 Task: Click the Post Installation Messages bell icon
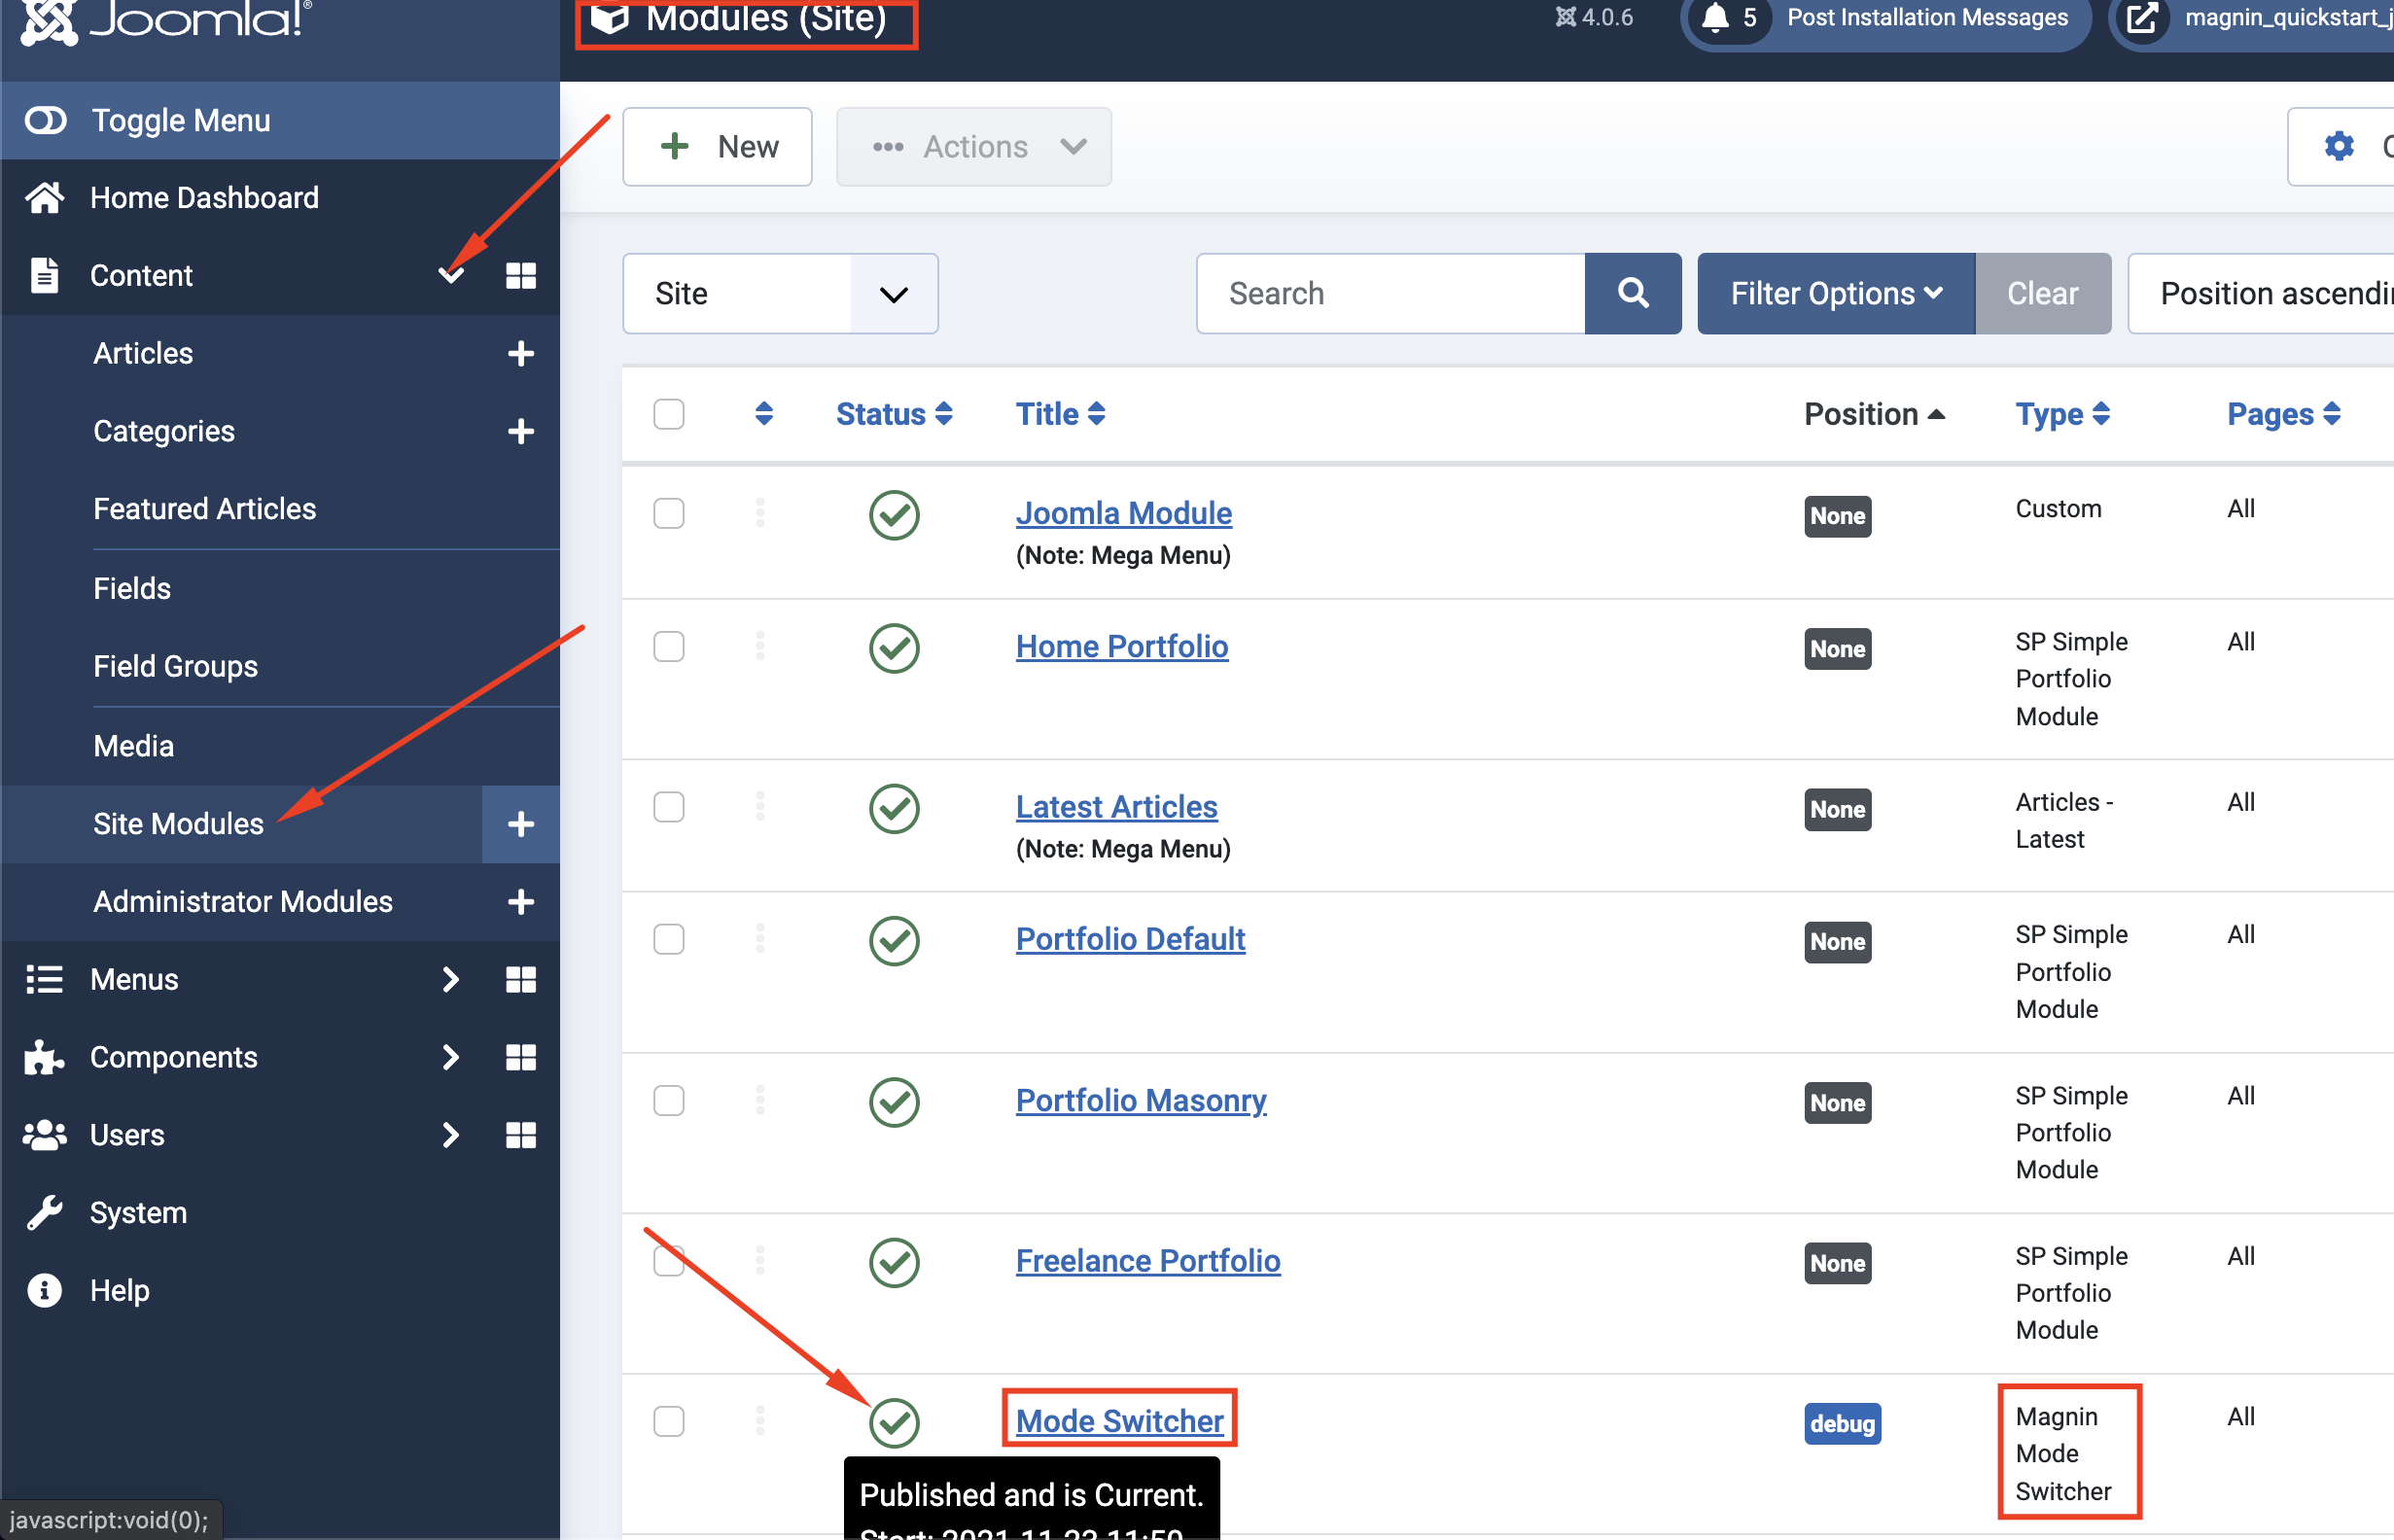click(1715, 18)
